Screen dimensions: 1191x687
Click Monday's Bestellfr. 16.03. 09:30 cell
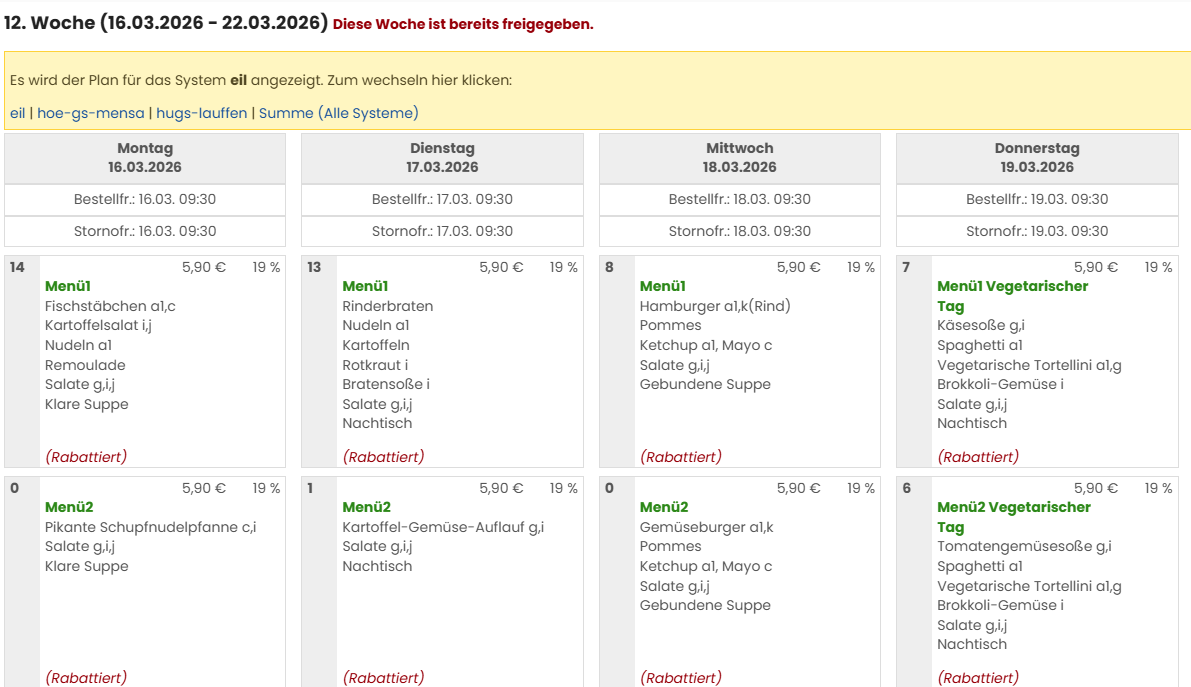point(145,199)
